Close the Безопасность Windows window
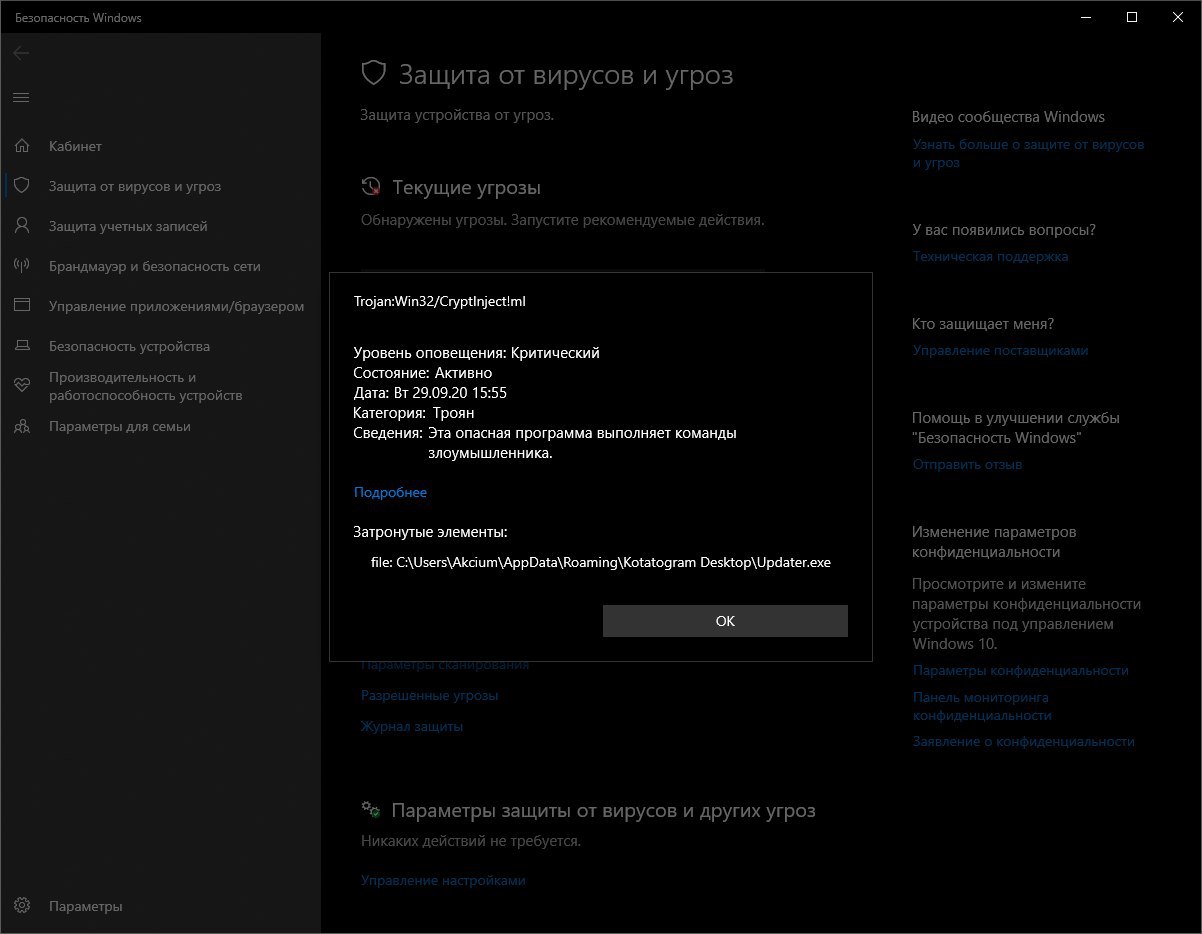Viewport: 1202px width, 934px height. point(1178,17)
